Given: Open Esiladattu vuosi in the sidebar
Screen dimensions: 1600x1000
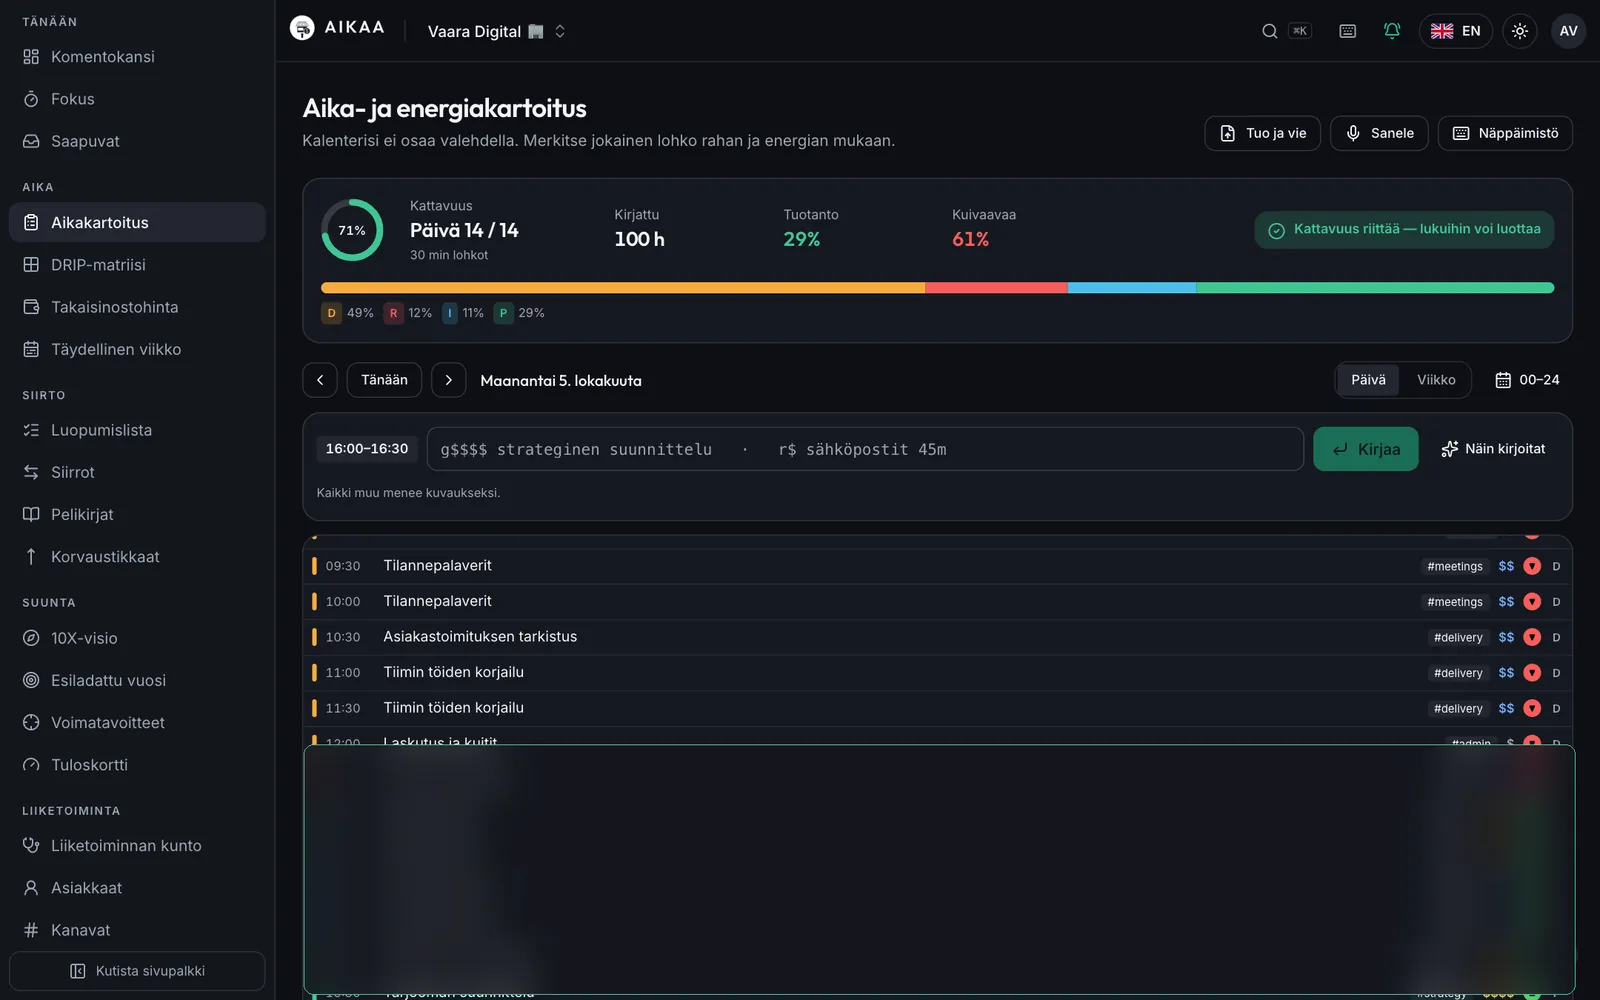Looking at the screenshot, I should click(137, 680).
